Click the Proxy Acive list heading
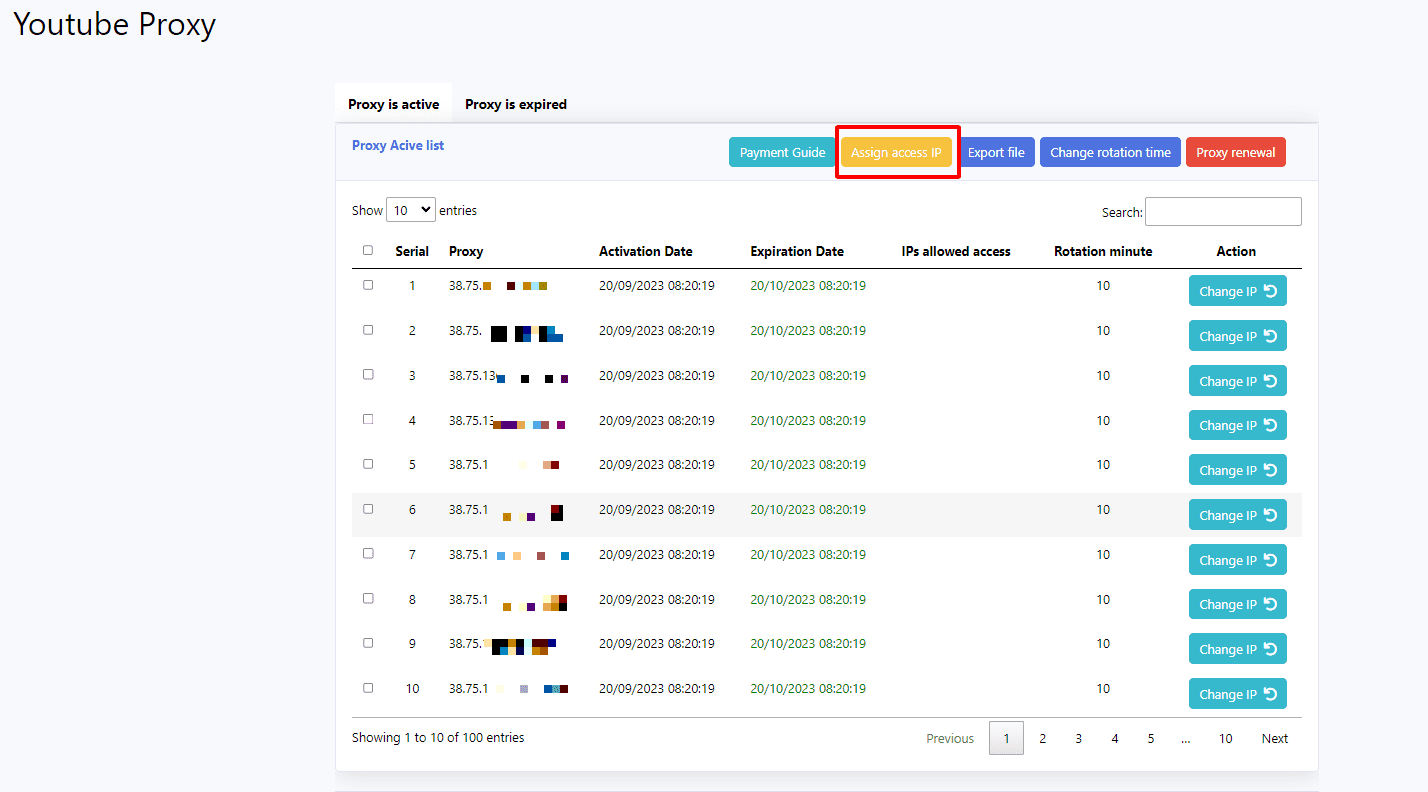The image size is (1428, 792). click(x=398, y=145)
